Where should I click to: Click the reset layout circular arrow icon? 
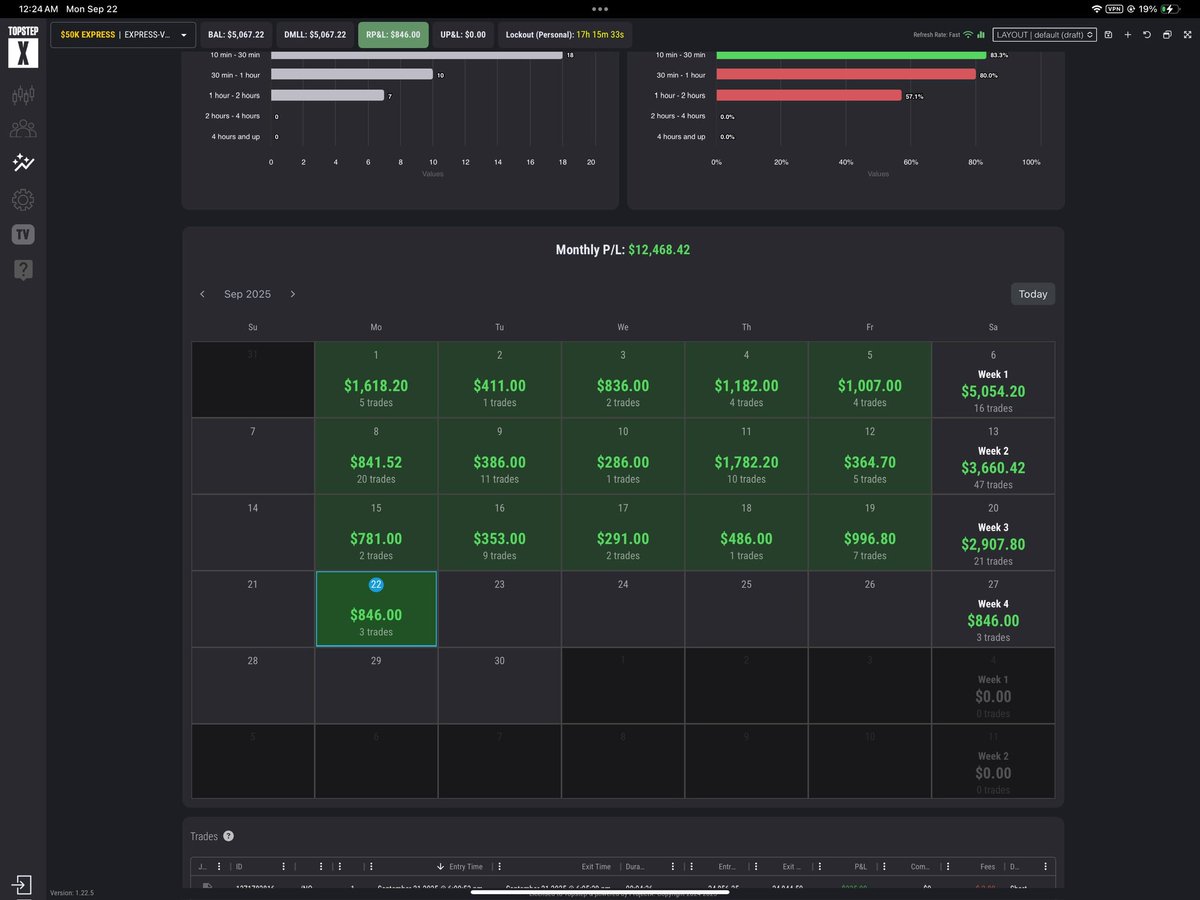(x=1146, y=35)
